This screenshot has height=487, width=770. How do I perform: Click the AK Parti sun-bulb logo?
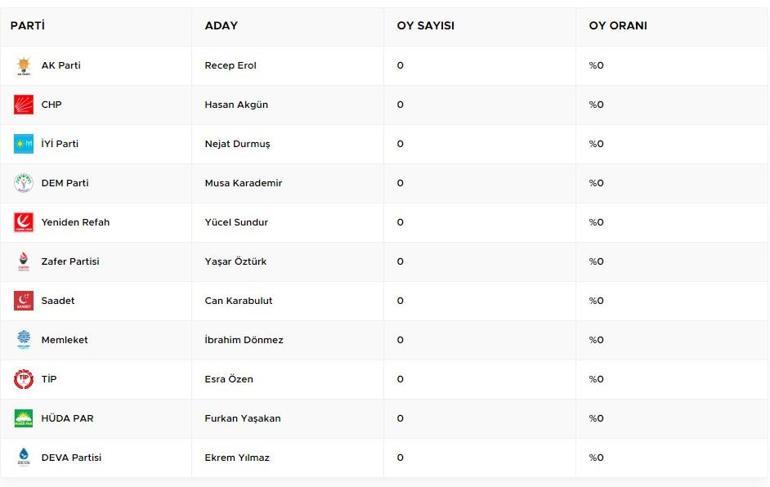point(24,66)
